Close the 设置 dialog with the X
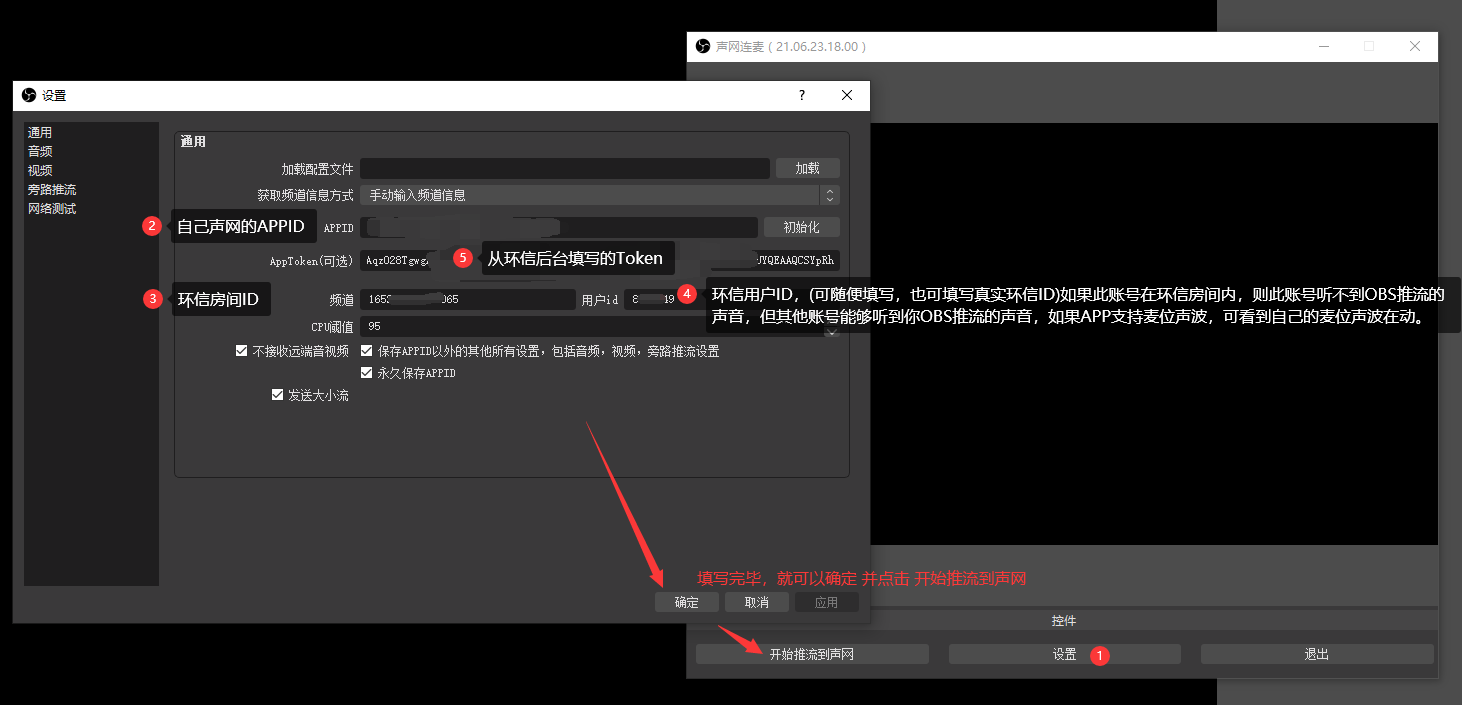Viewport: 1462px width, 705px height. tap(847, 96)
